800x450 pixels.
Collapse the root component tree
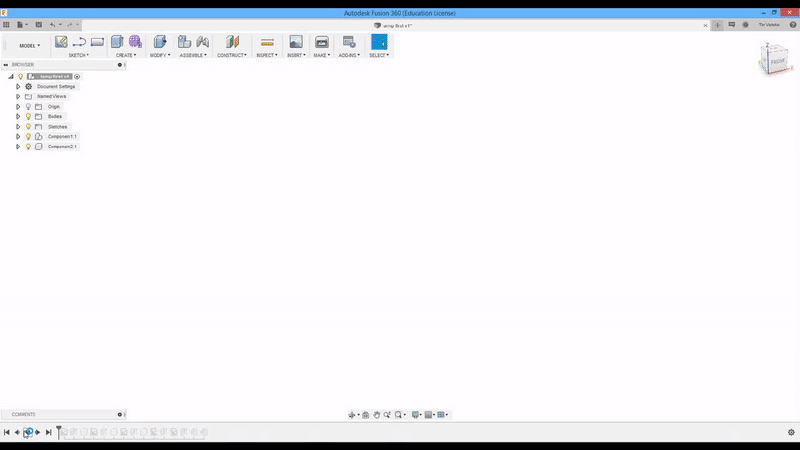11,77
